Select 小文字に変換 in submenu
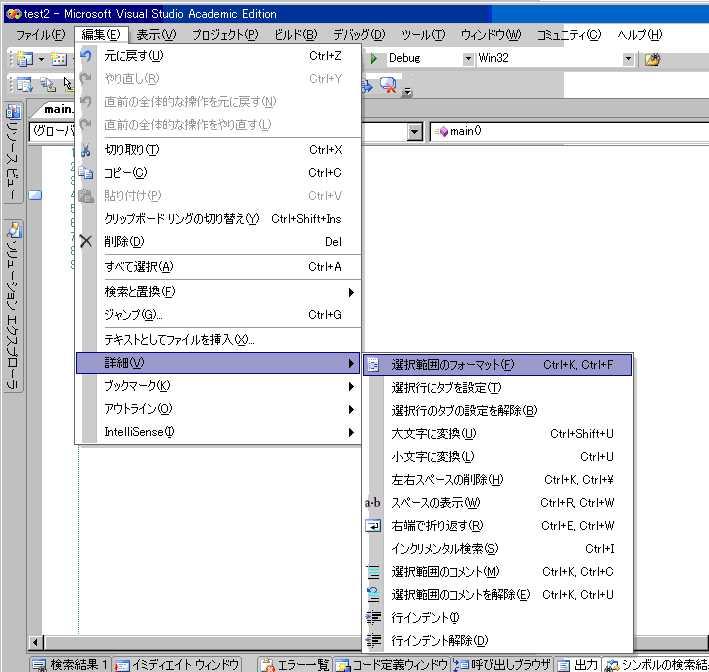The height and width of the screenshot is (672, 709). (497, 457)
